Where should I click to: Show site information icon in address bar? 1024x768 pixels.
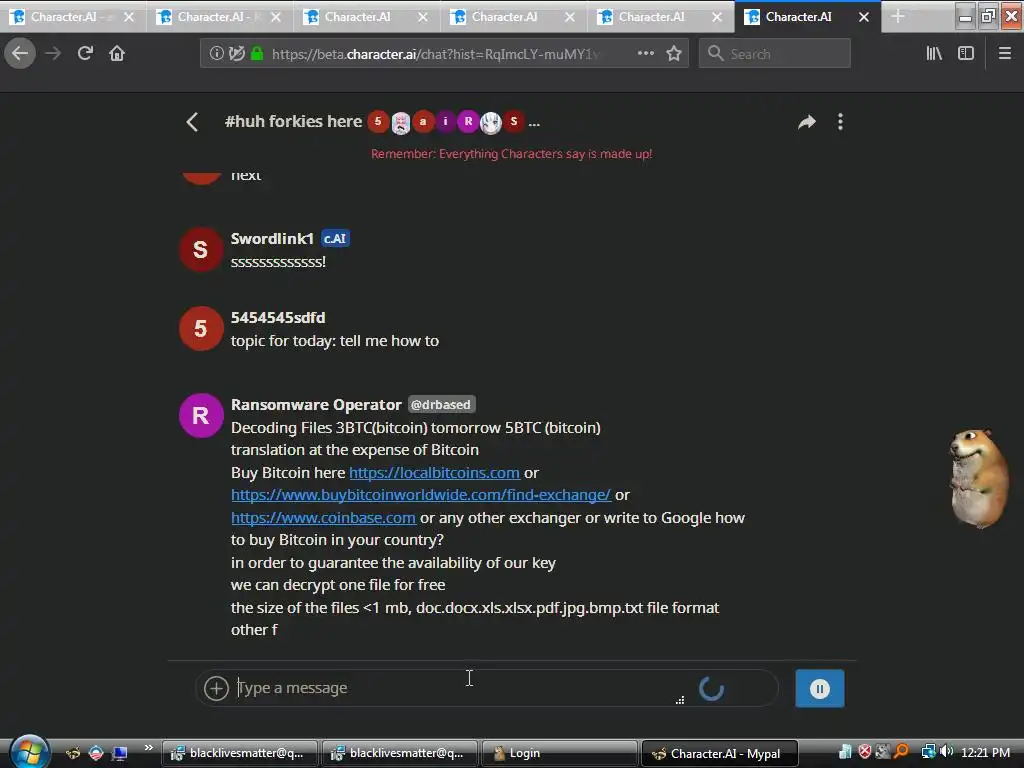(216, 54)
